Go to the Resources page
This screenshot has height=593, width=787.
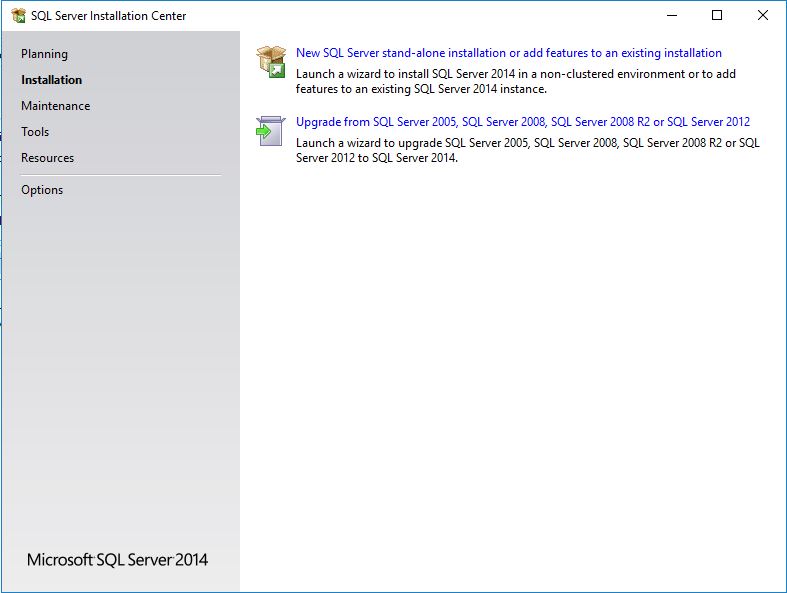(x=47, y=158)
